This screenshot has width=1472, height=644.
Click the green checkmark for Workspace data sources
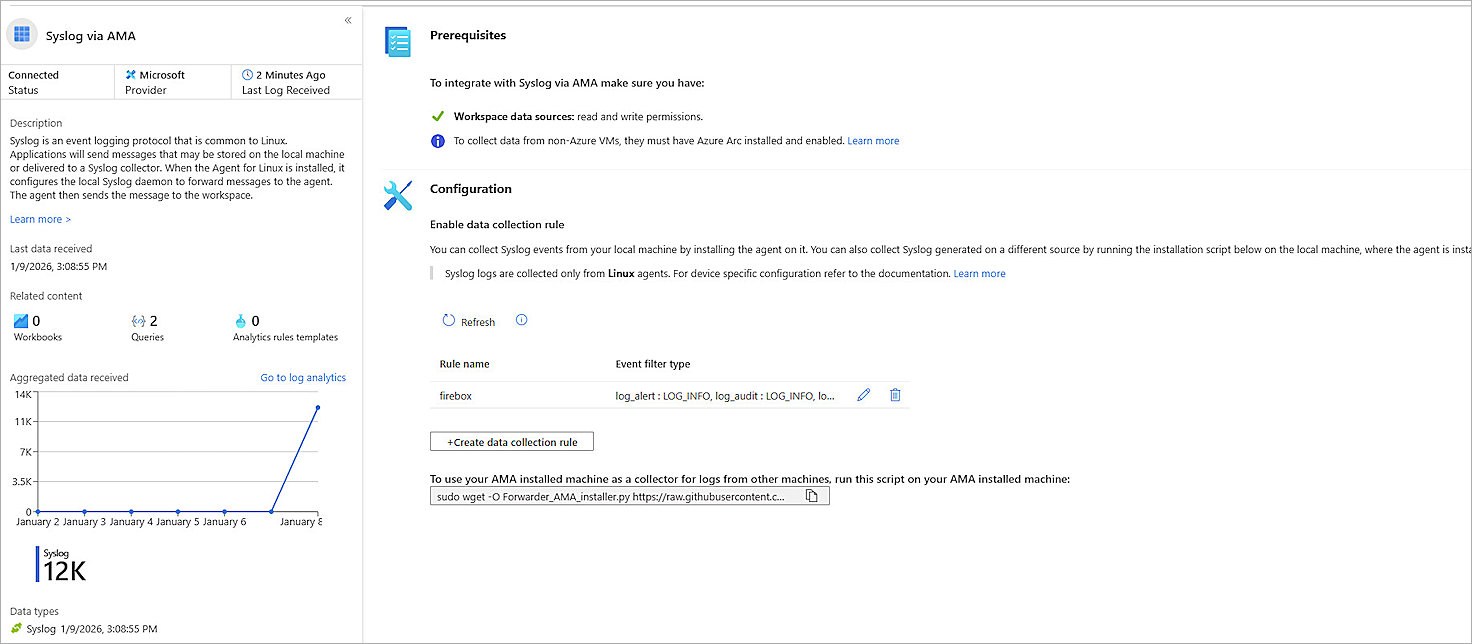point(437,116)
